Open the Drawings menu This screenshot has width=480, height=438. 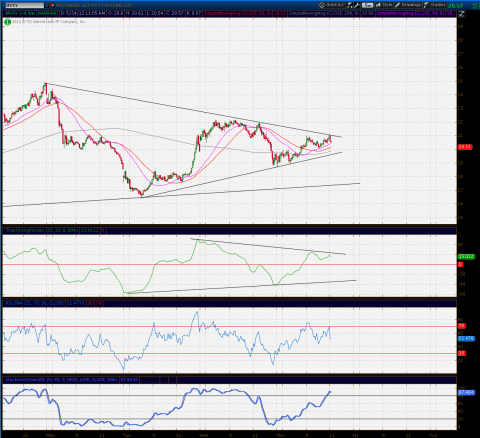click(x=408, y=5)
